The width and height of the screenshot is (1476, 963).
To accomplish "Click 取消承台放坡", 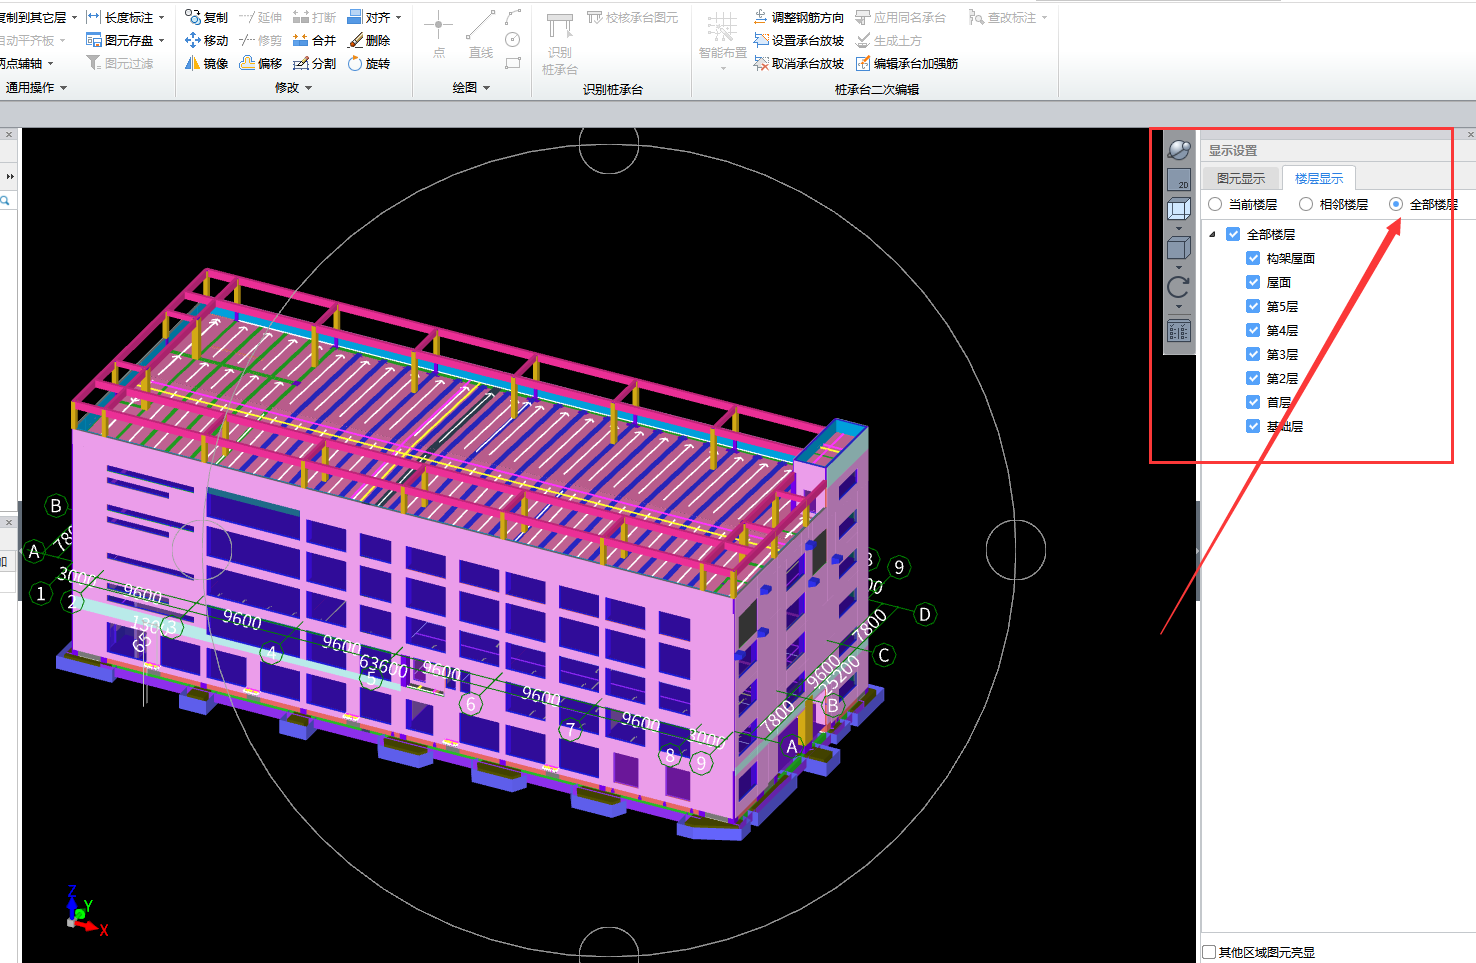I will [799, 63].
